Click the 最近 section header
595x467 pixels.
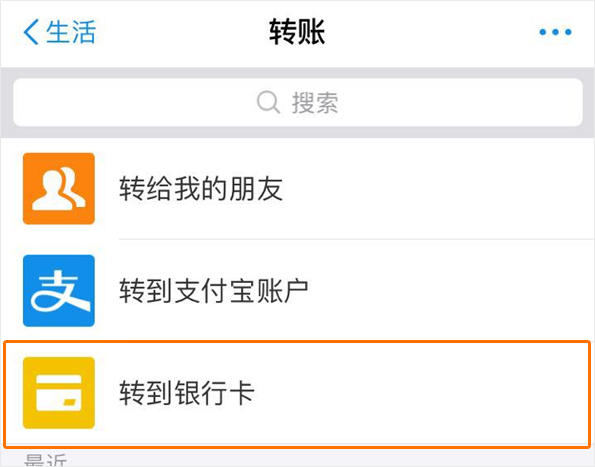(x=46, y=460)
